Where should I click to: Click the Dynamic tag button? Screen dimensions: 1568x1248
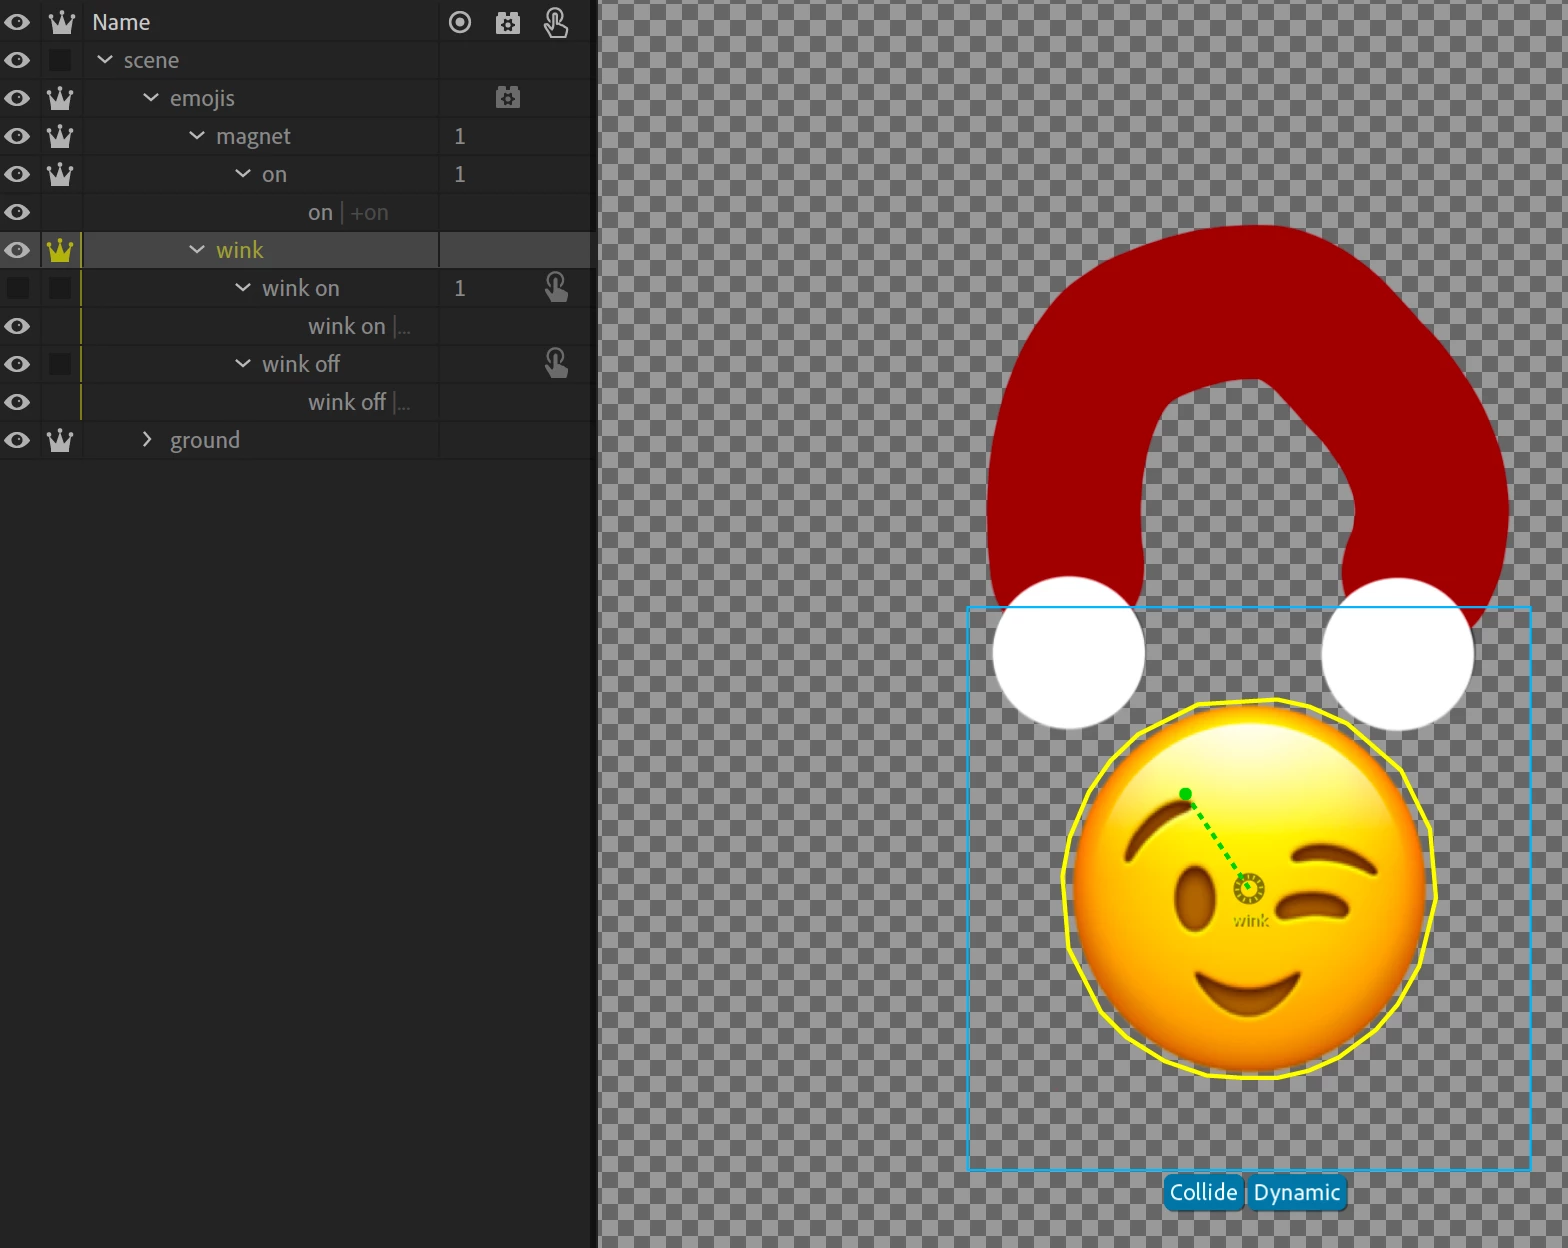tap(1297, 1192)
